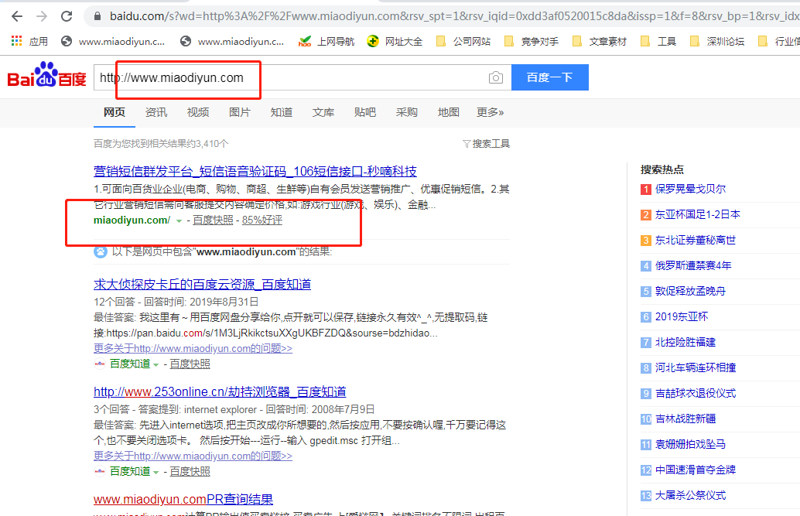Viewport: 800px width, 516px height.
Task: Open hot search 2019东亚杯
Action: point(682,317)
